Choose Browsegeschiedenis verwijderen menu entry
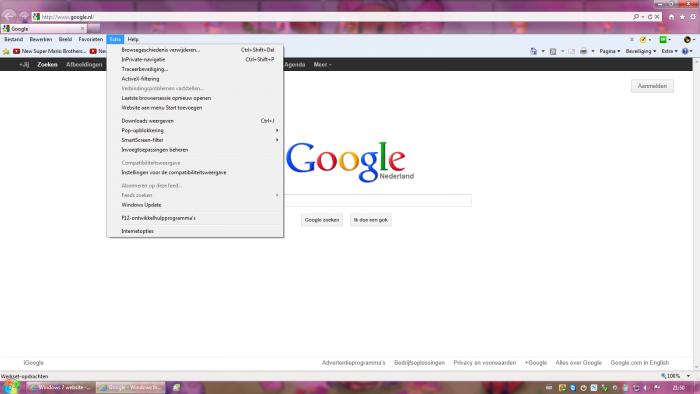700x394 pixels. point(195,50)
